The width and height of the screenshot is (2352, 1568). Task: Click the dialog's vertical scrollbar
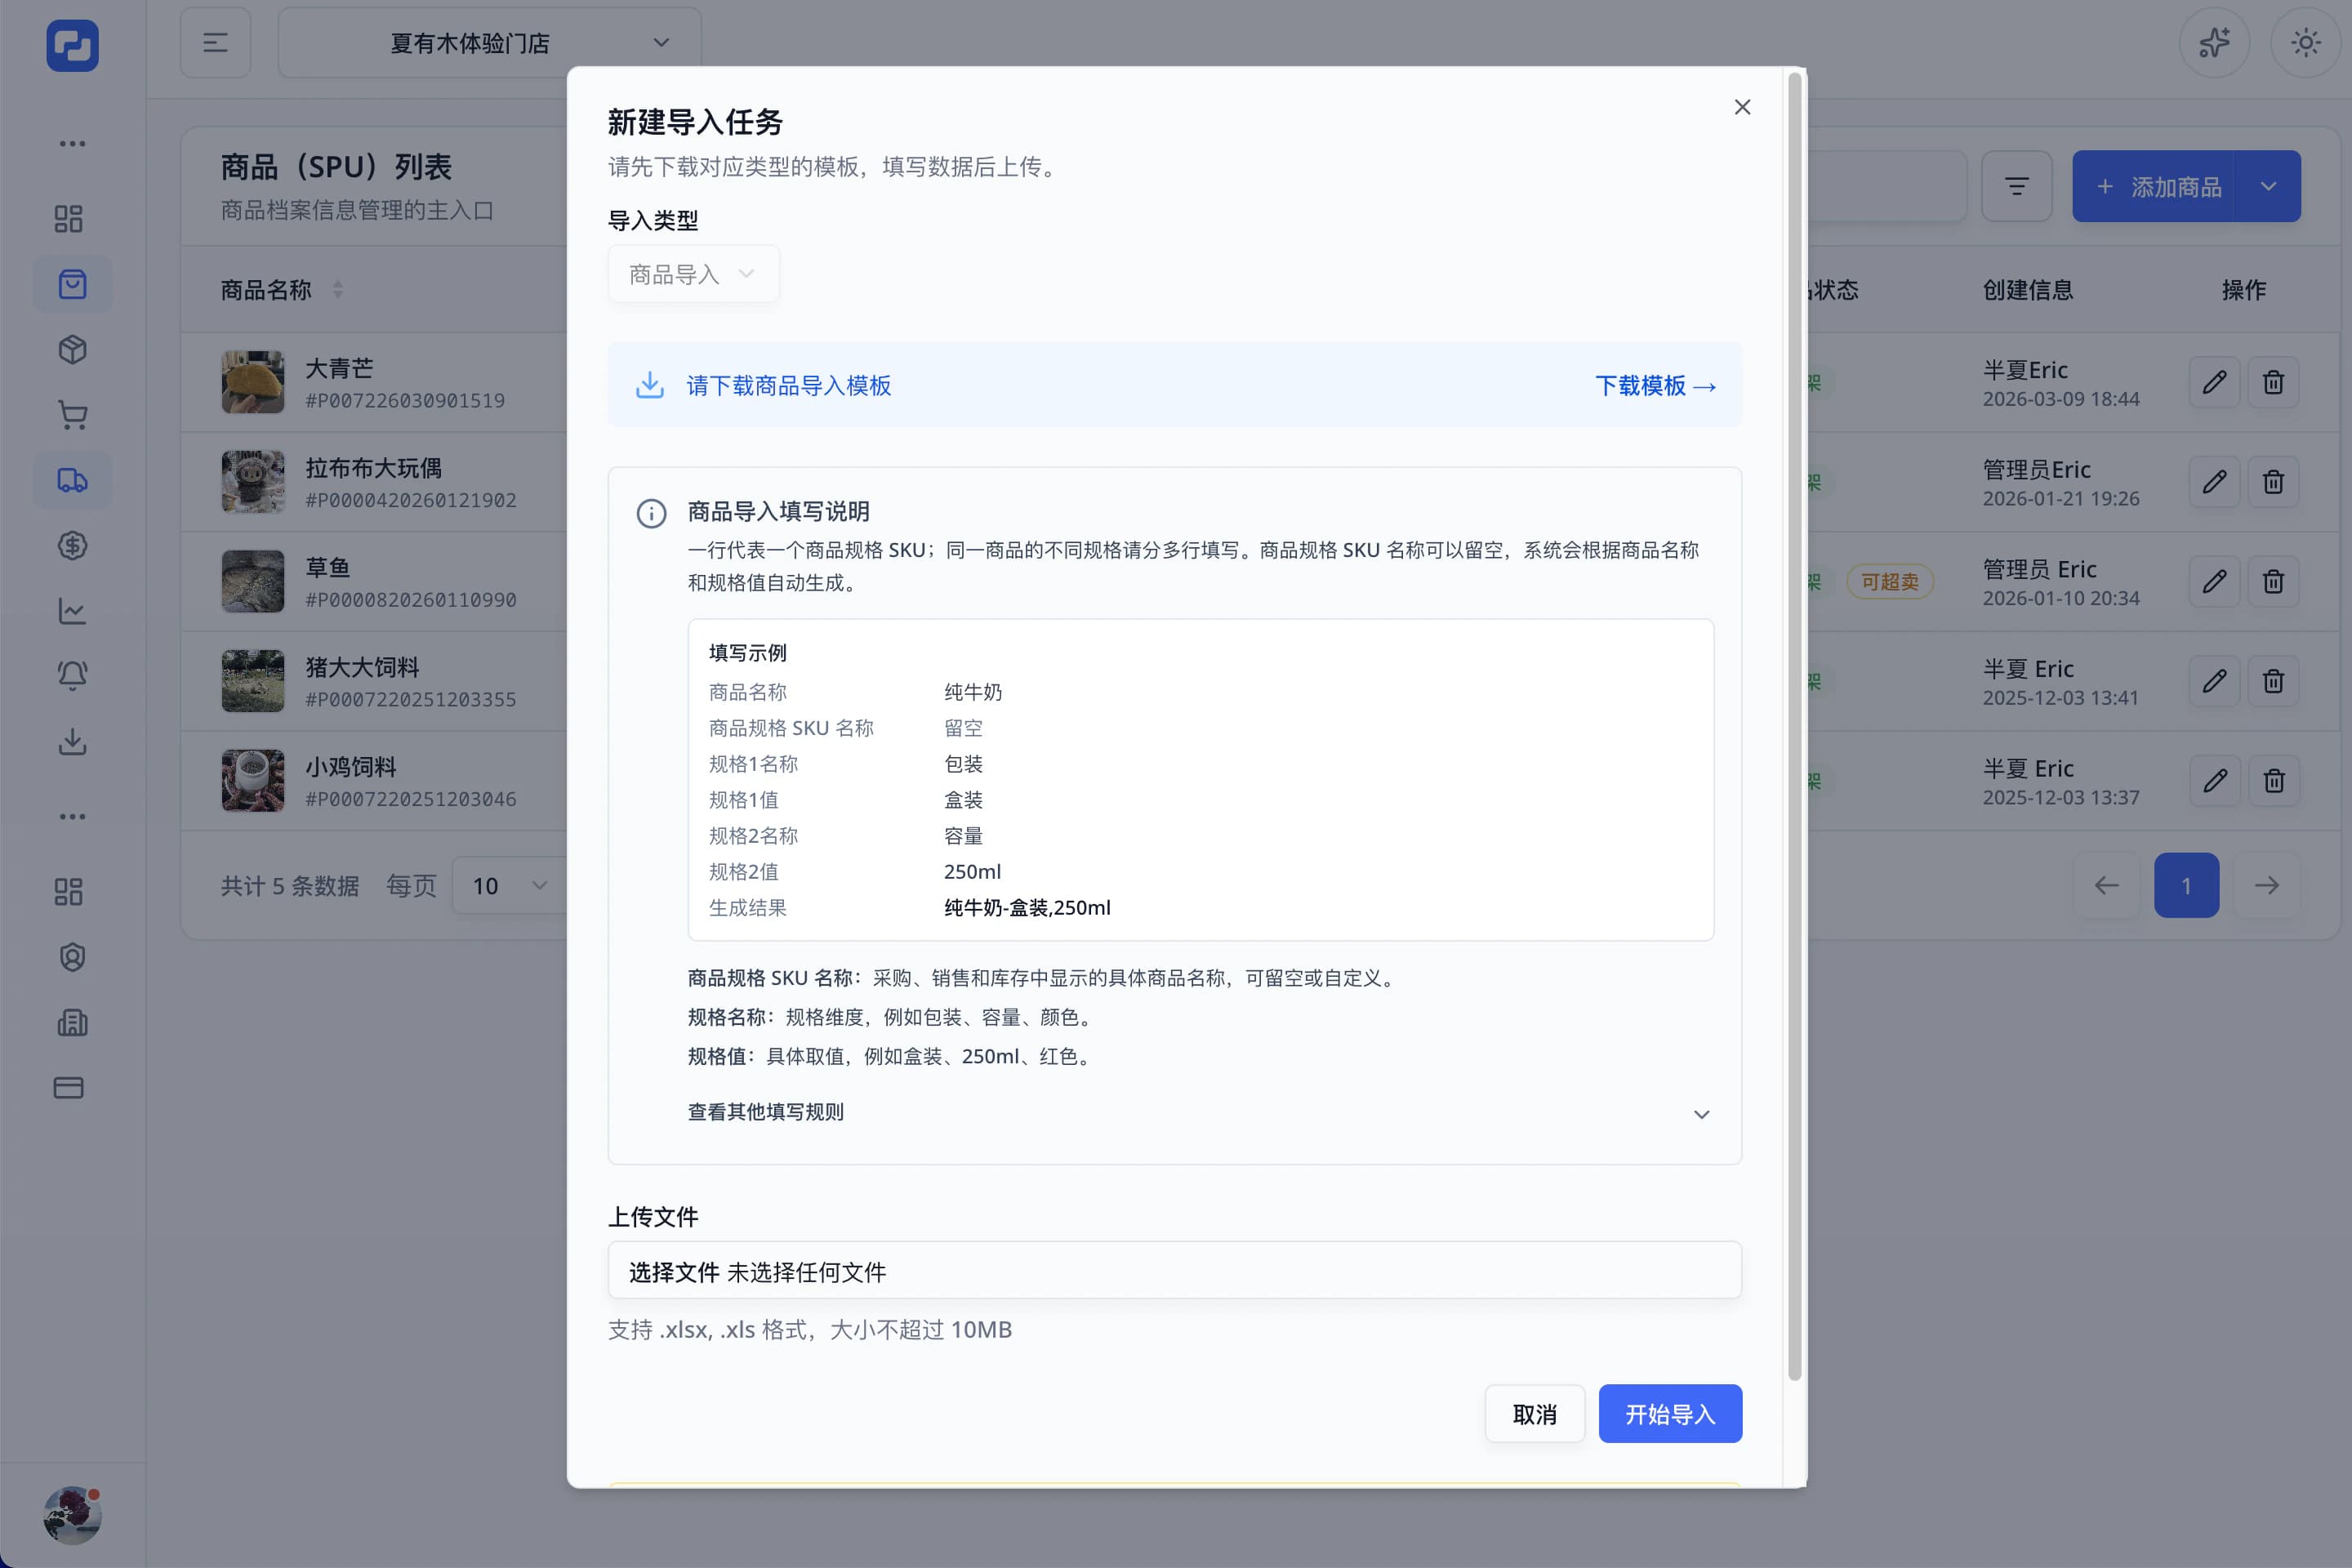(x=1794, y=725)
